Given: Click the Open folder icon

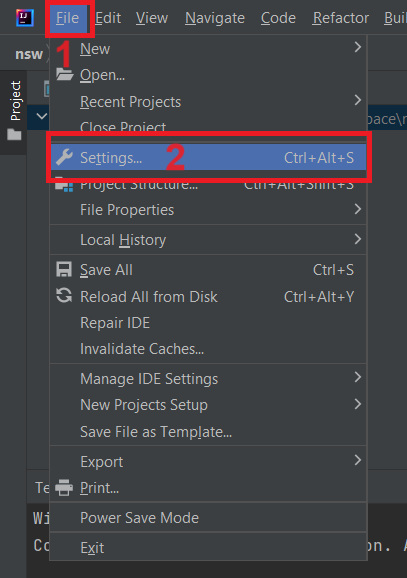Looking at the screenshot, I should click(65, 74).
